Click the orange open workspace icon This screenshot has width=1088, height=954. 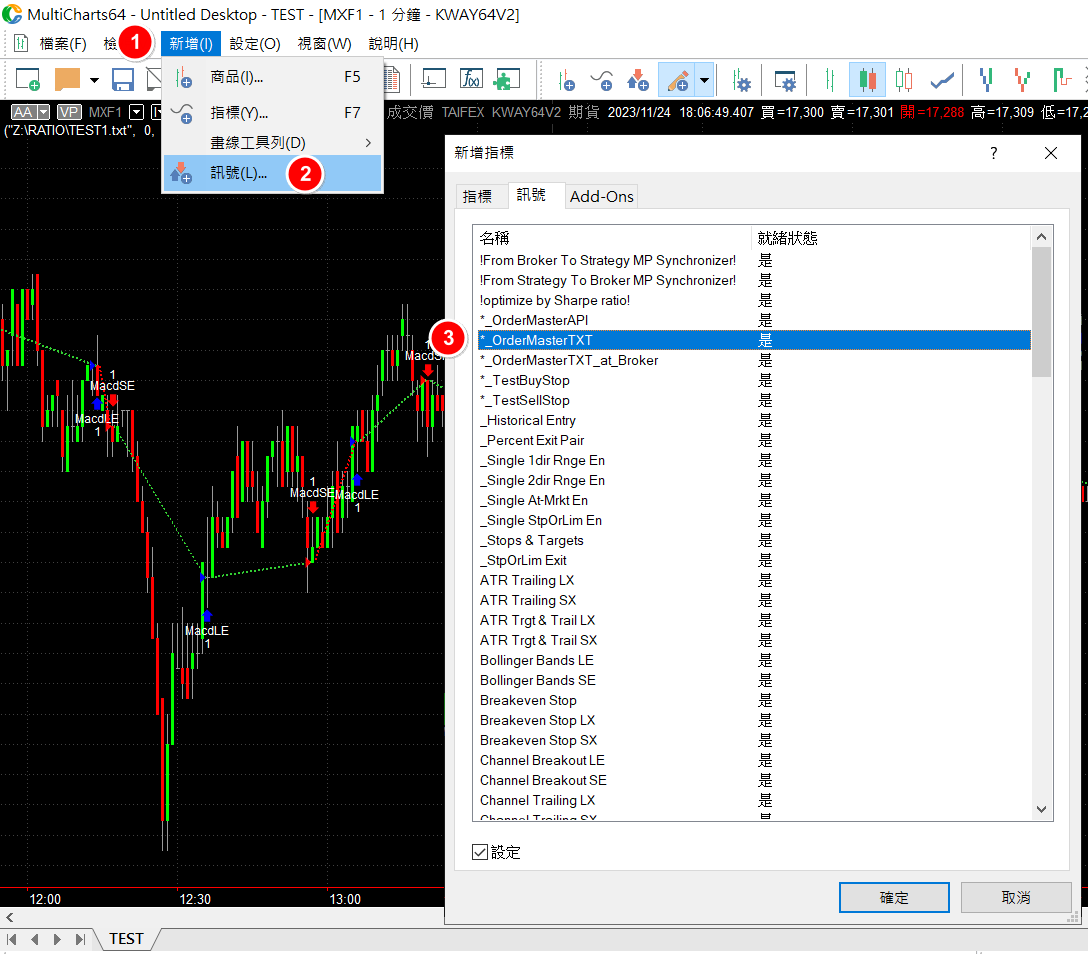point(67,80)
